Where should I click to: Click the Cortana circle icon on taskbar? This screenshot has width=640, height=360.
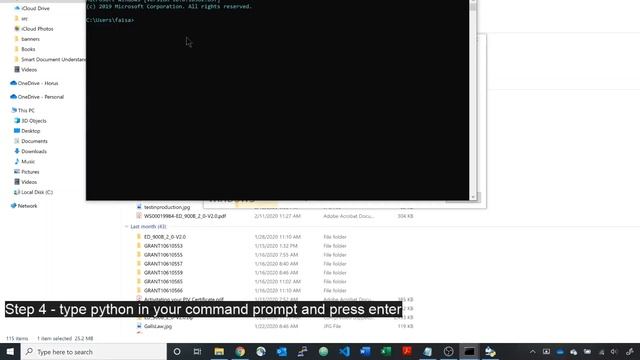[x=177, y=351]
